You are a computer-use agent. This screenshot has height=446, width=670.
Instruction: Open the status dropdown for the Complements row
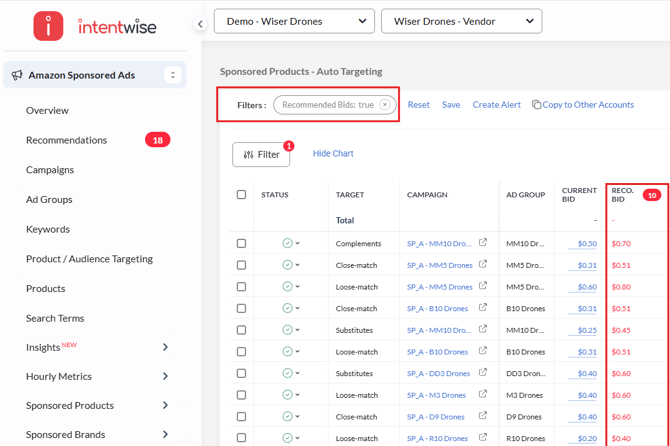click(297, 244)
